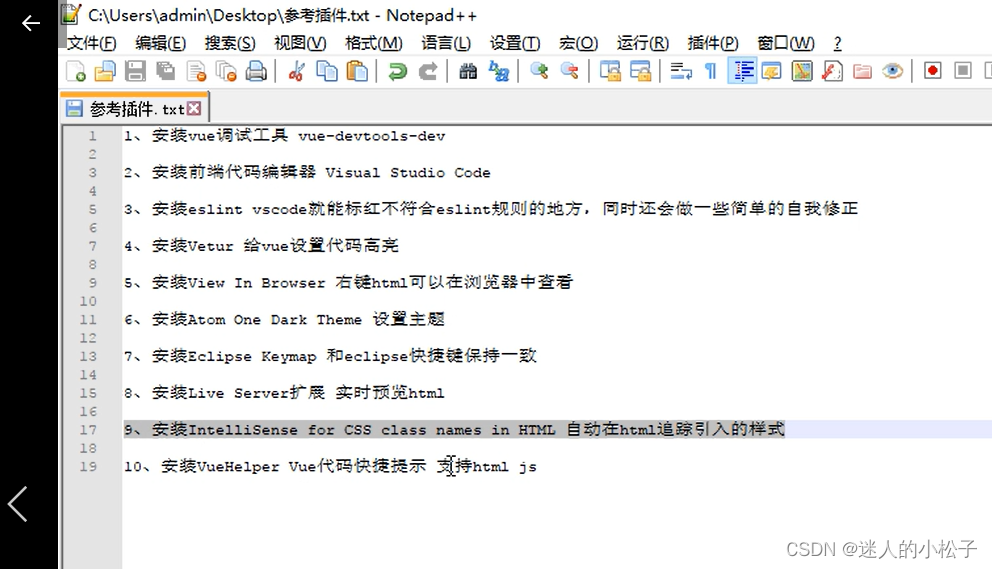The height and width of the screenshot is (569, 992).
Task: Open the Document Map panel icon
Action: (x=802, y=71)
